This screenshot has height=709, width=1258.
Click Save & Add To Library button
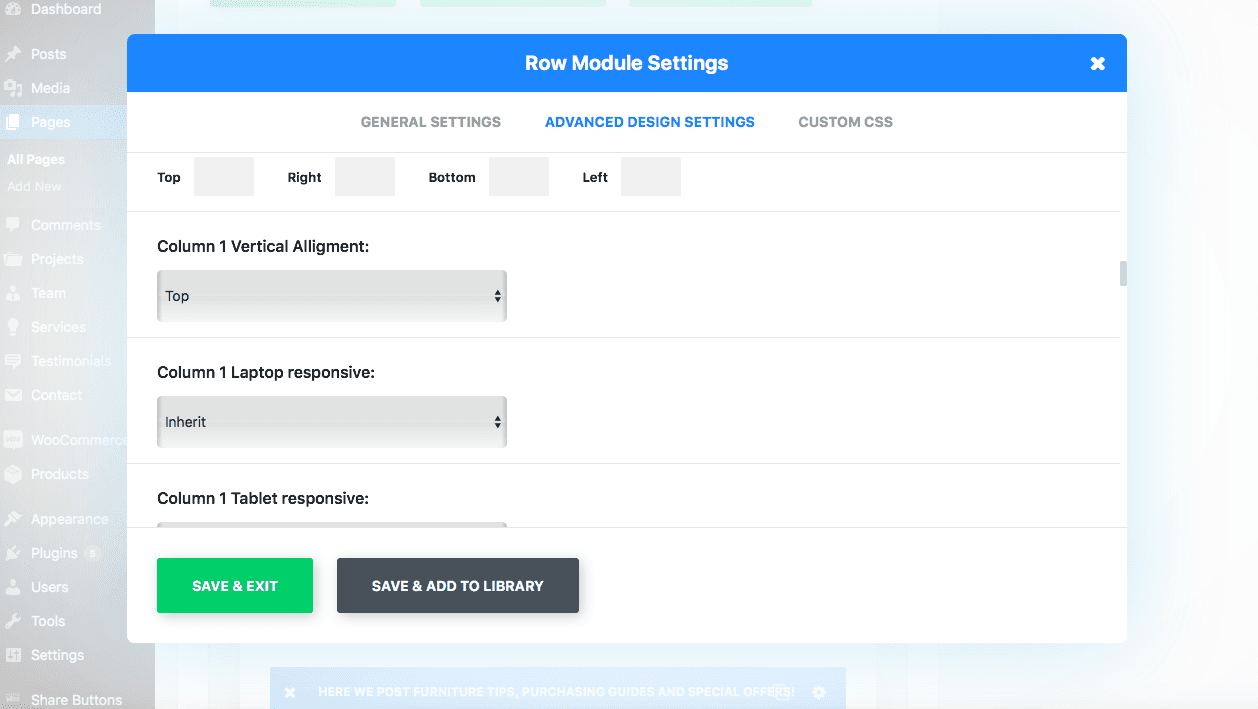coord(457,586)
